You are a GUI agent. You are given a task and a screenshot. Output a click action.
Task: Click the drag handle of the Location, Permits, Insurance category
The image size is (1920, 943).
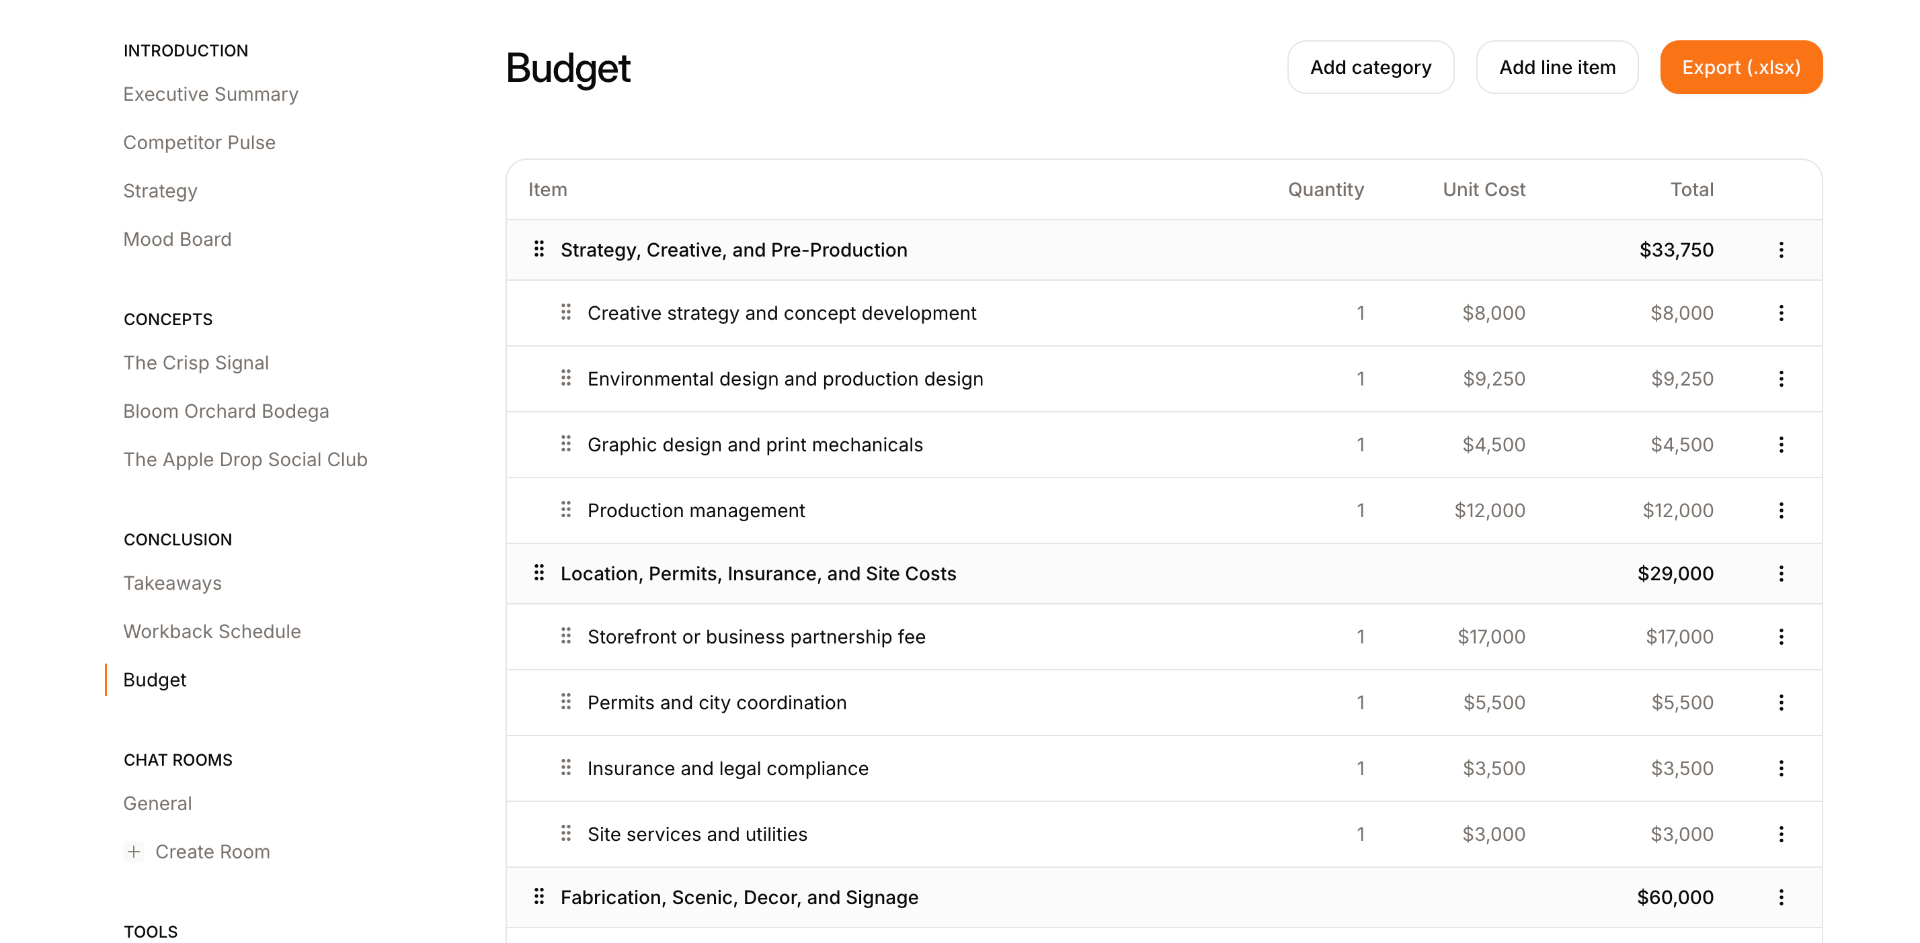[x=539, y=573]
